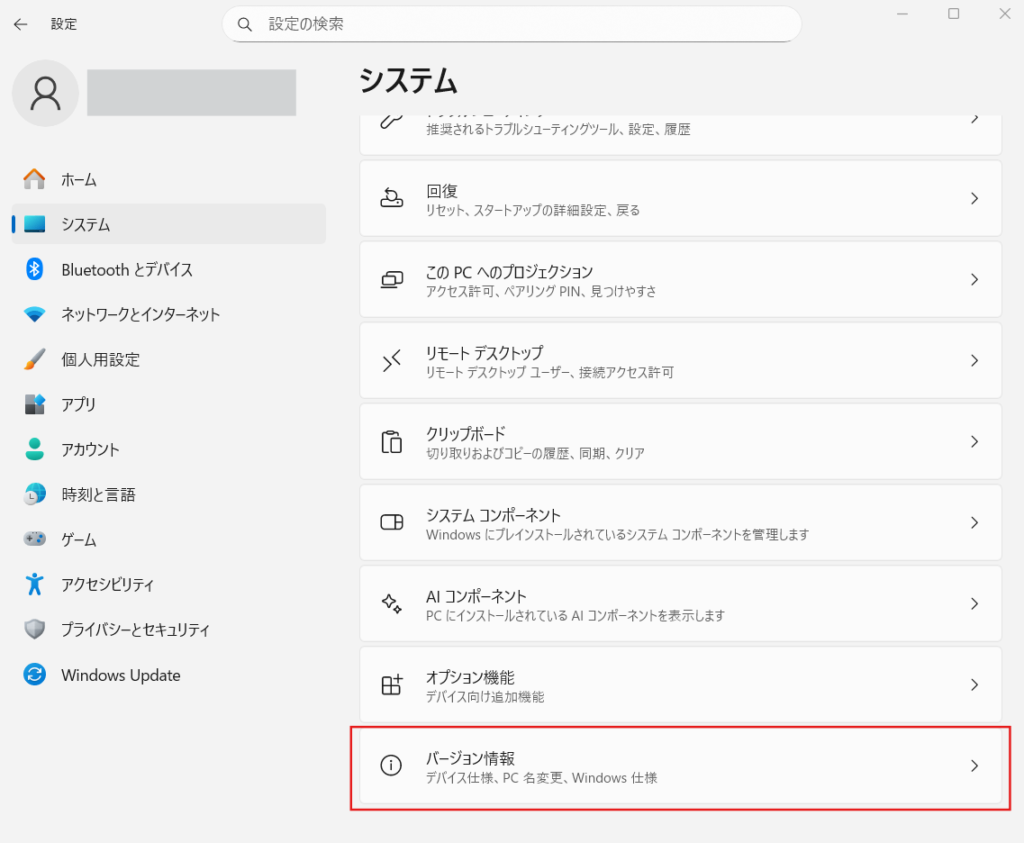
Task: Expand the バージョン情報 row chevron
Action: click(x=974, y=766)
